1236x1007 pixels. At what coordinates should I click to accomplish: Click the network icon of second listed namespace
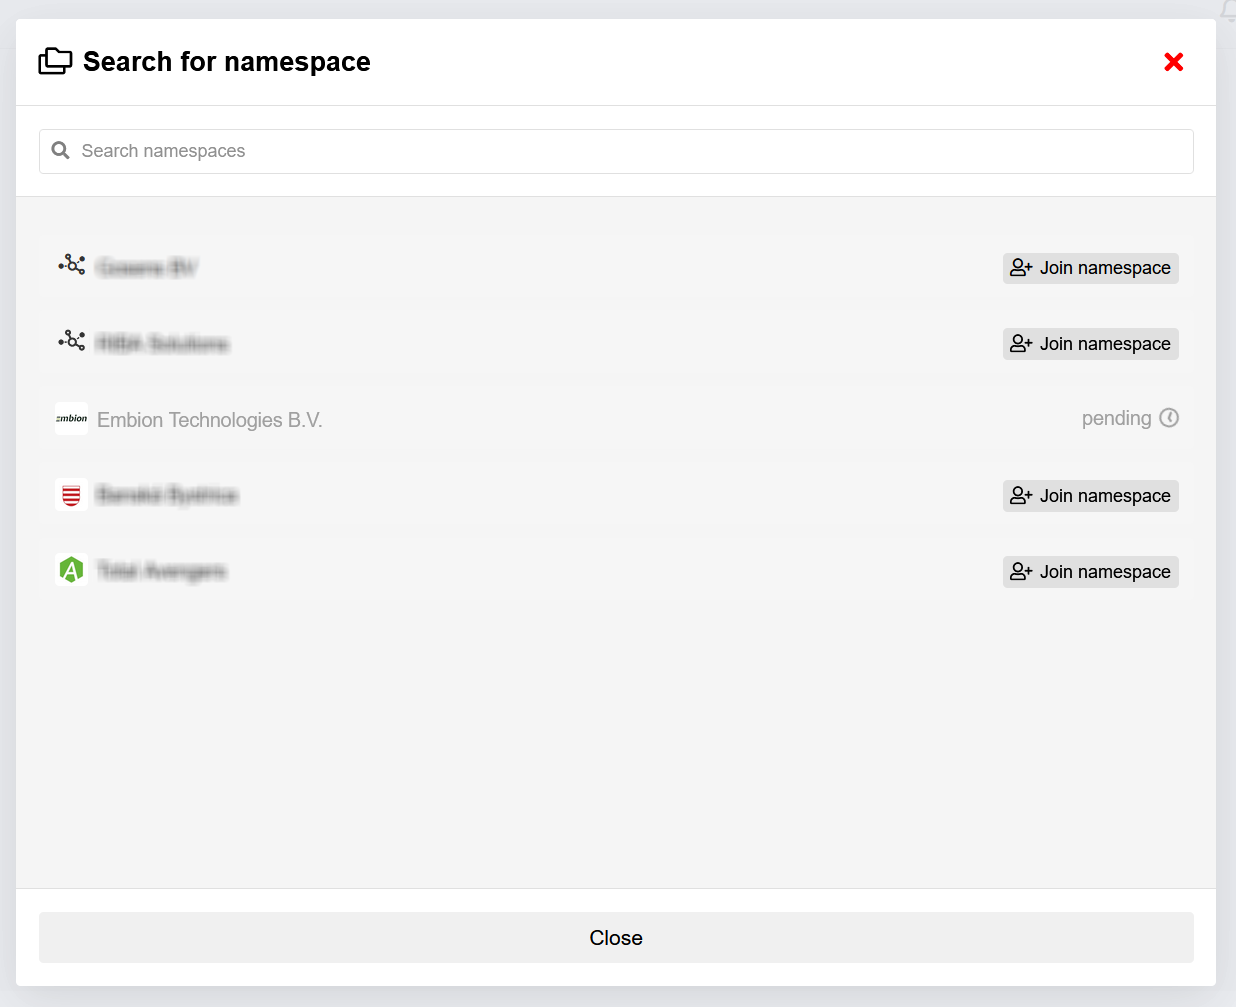[x=71, y=341]
